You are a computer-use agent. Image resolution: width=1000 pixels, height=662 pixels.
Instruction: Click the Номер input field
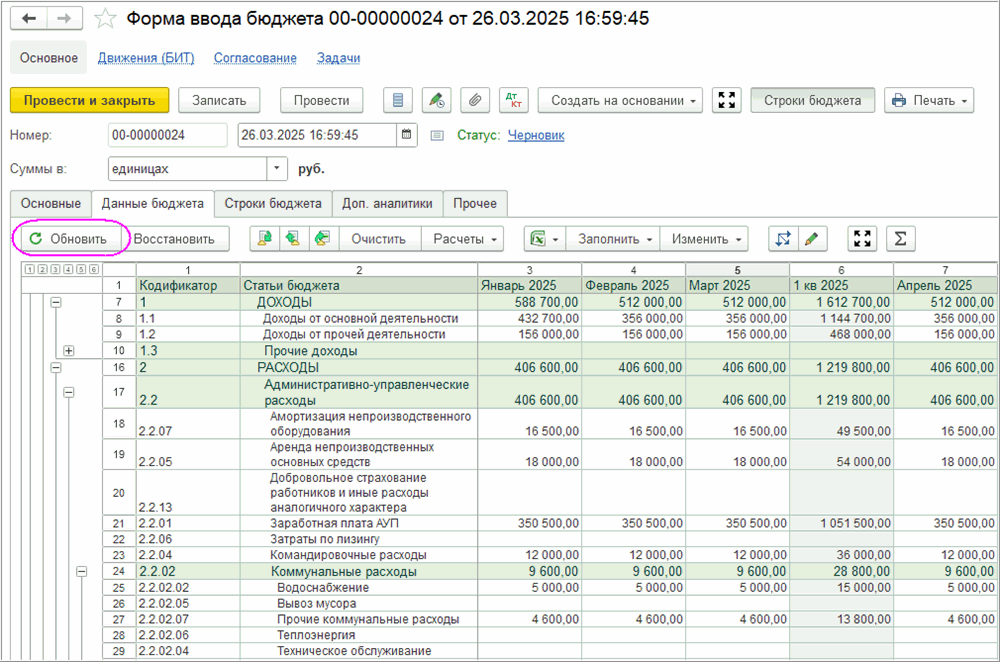[x=167, y=135]
